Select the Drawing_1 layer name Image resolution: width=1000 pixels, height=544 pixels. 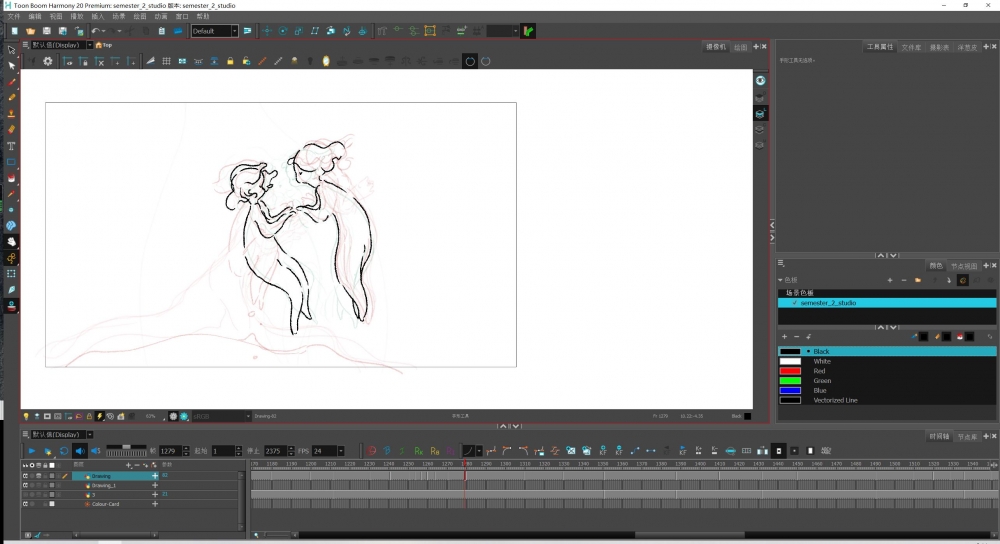104,485
